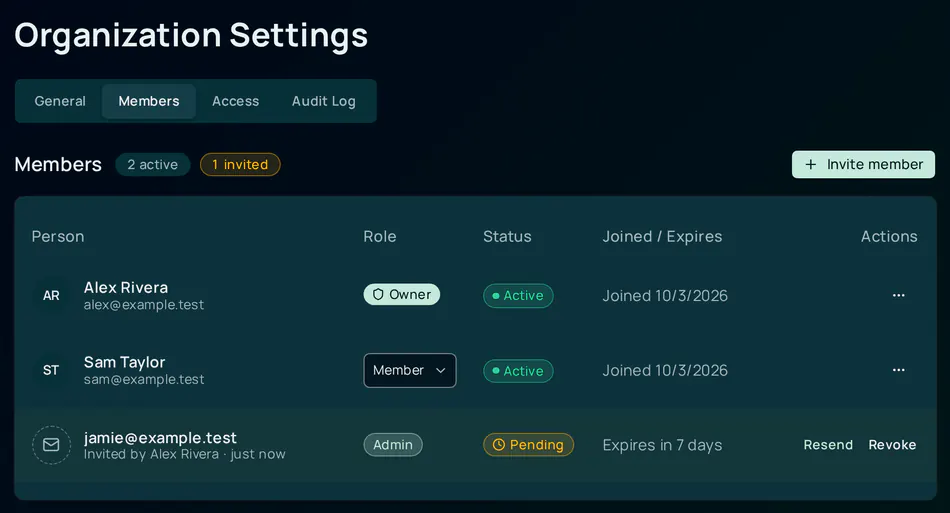Click Alex Rivera's Joined 10/3/2026 date
950x513 pixels.
coord(665,296)
